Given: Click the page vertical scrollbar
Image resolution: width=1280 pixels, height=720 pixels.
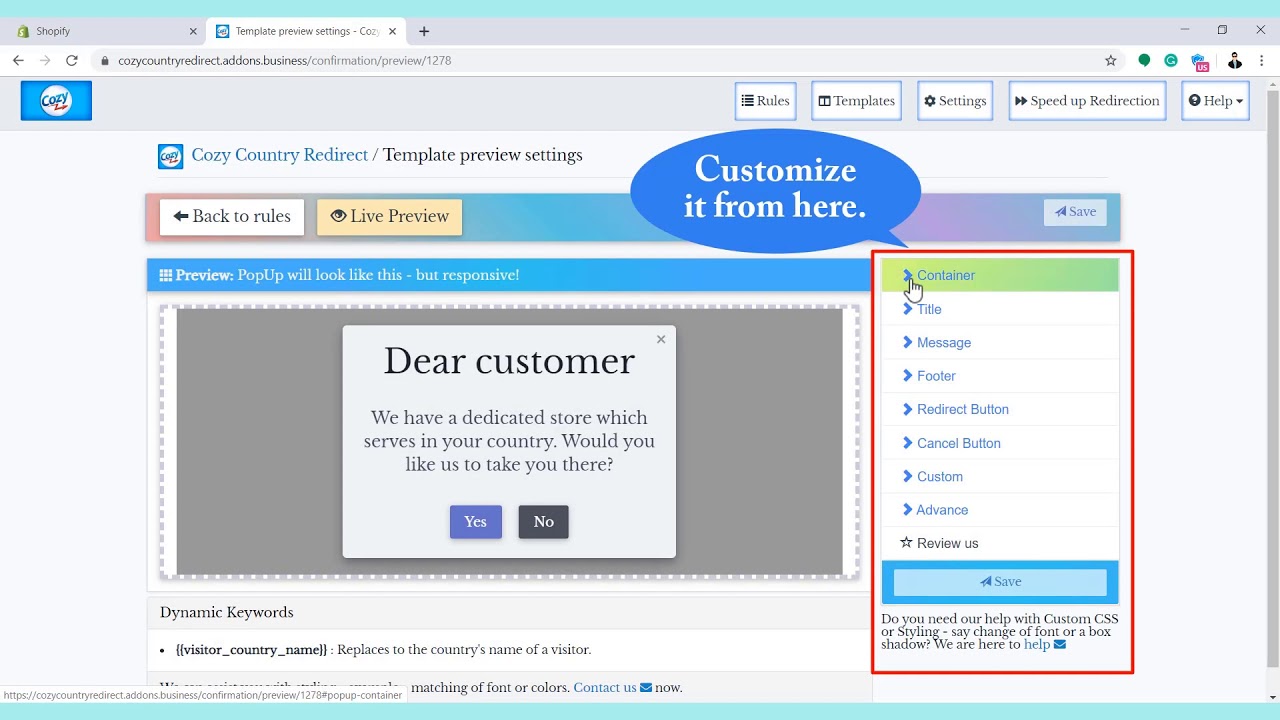Looking at the screenshot, I should pyautogui.click(x=1272, y=380).
